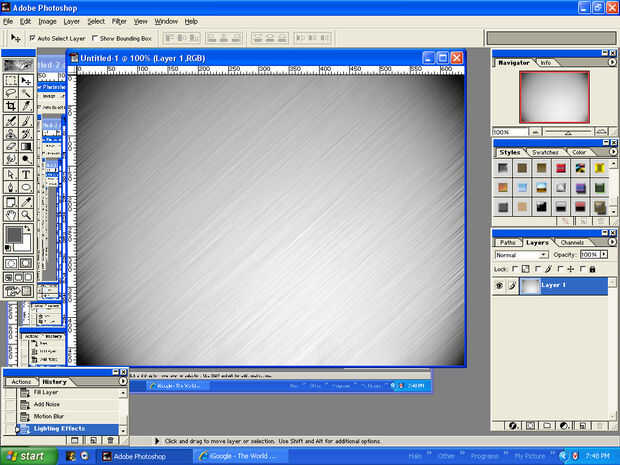The image size is (620, 465).
Task: Switch to the Swatches tab
Action: (546, 152)
